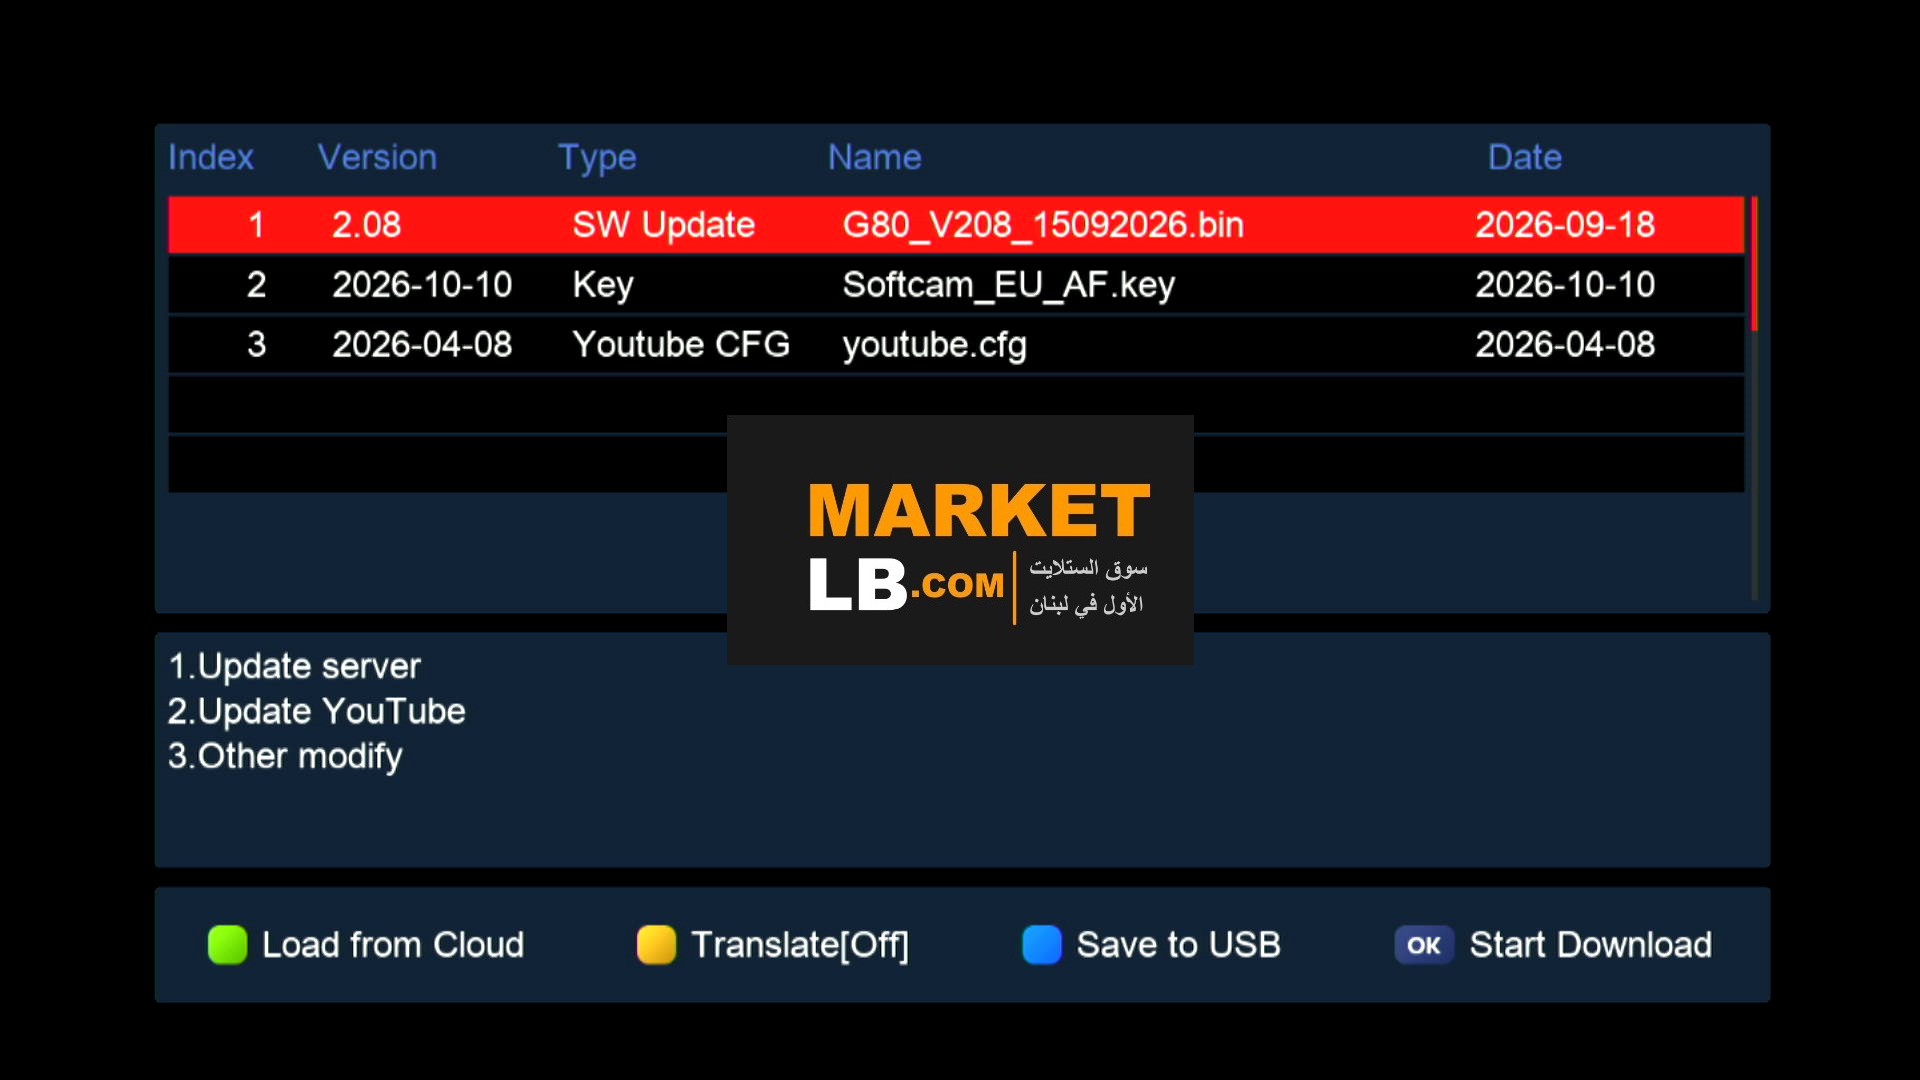Click the '1.Update server' changelog line
Screen dimensions: 1920x1080
click(294, 666)
